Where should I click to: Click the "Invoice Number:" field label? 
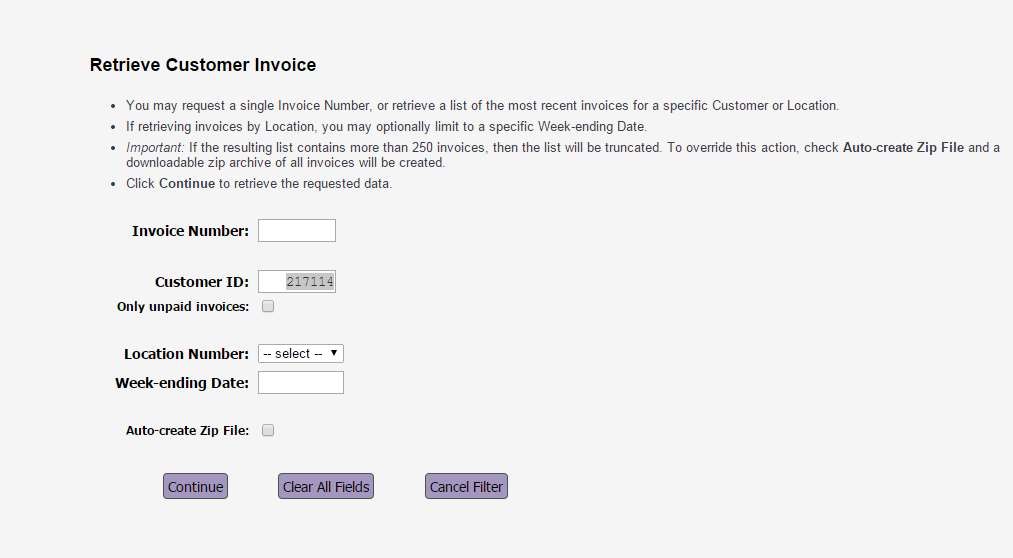point(190,231)
